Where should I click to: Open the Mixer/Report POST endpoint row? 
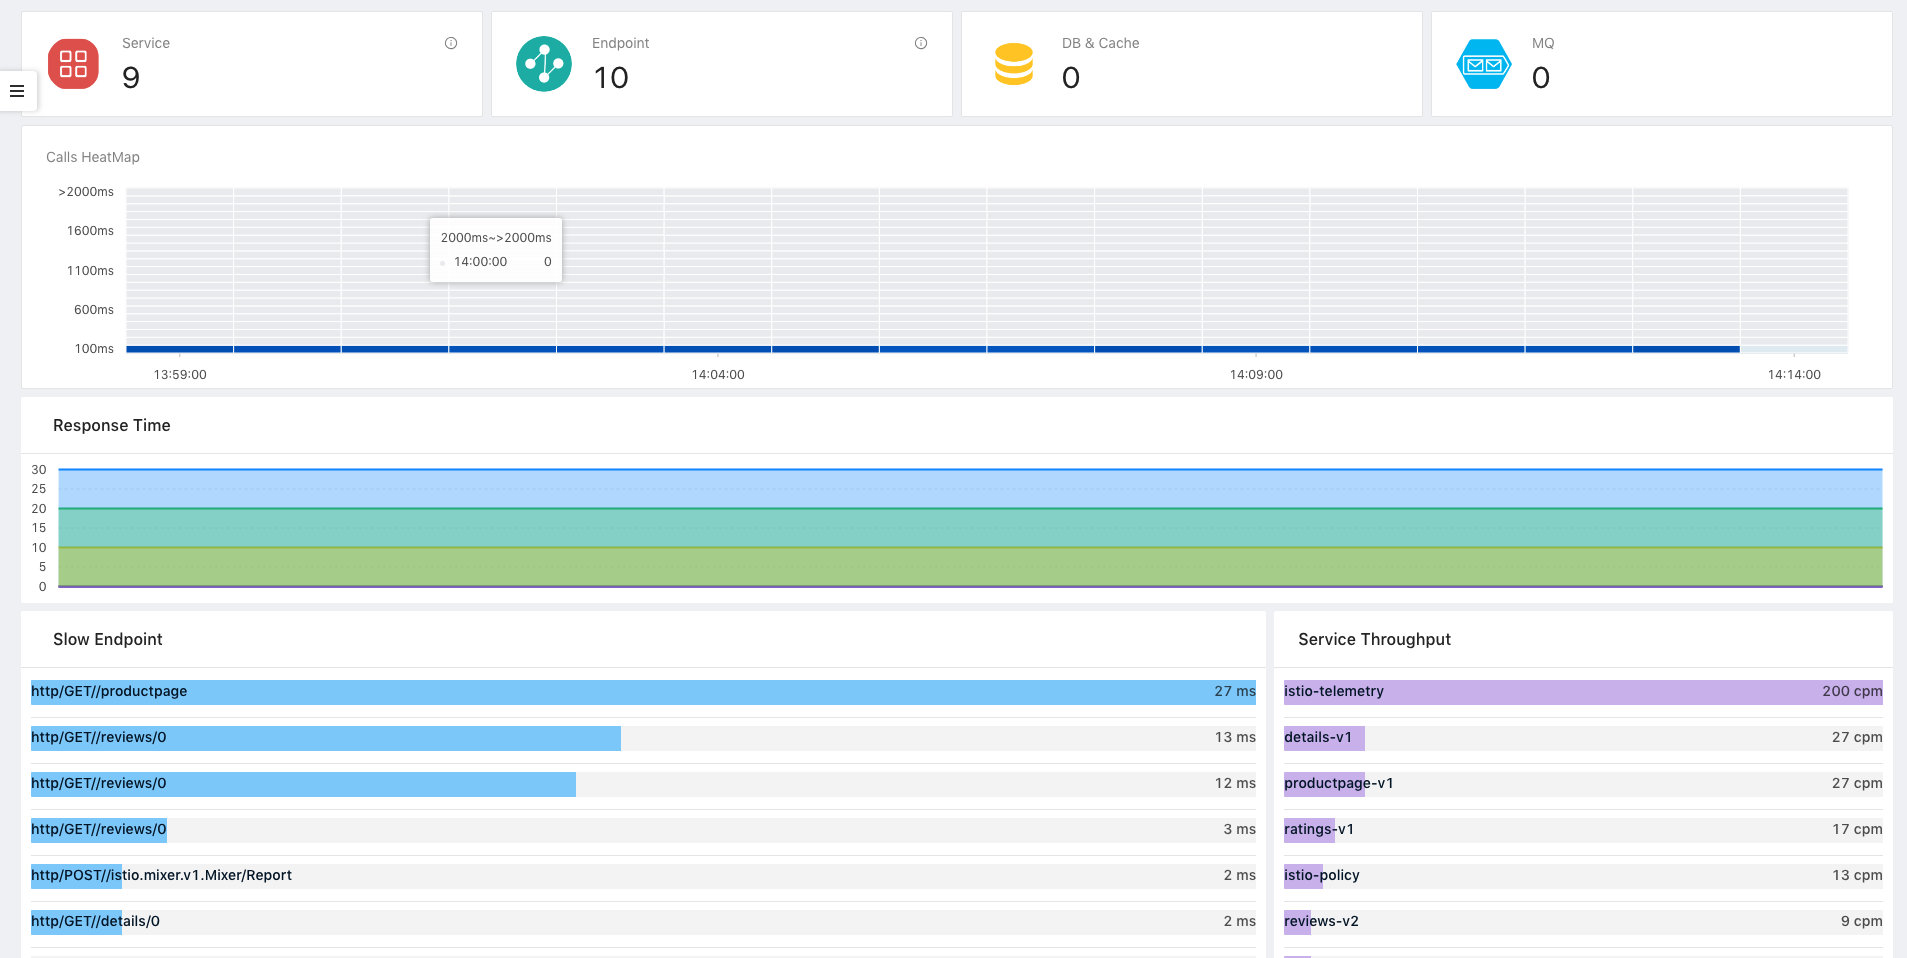(161, 876)
